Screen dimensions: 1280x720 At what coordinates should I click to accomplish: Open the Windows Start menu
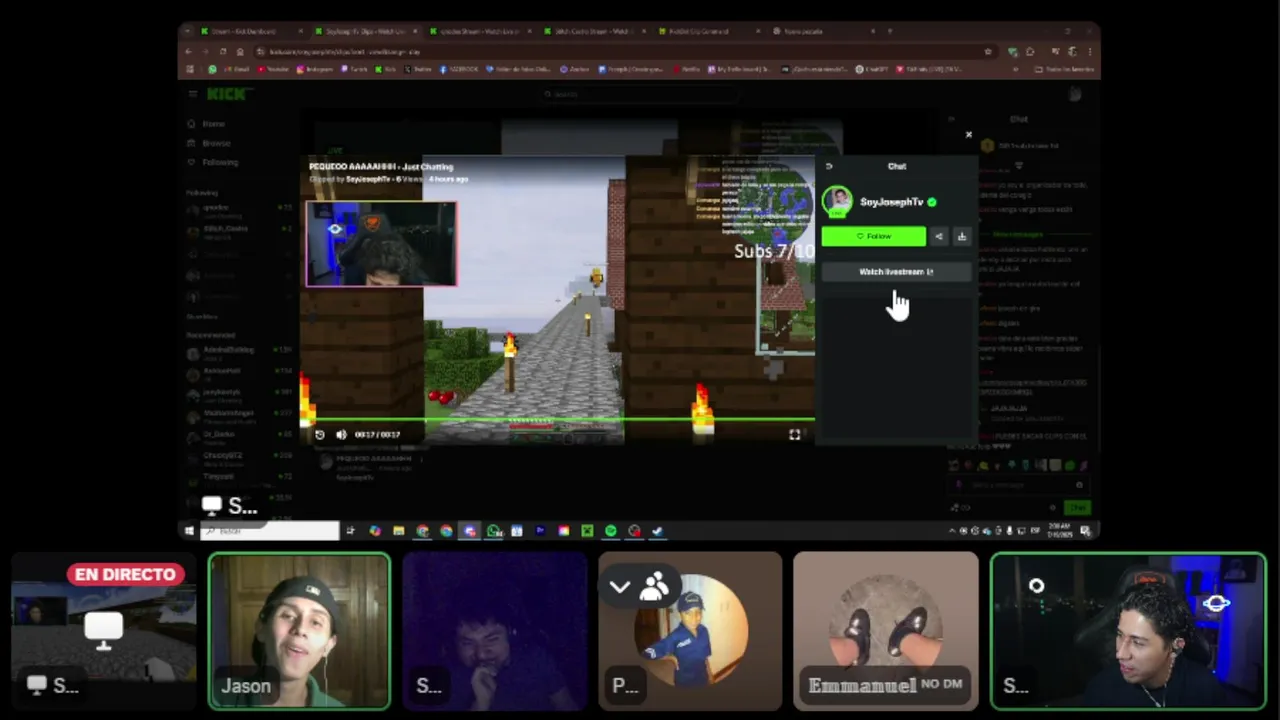[188, 531]
